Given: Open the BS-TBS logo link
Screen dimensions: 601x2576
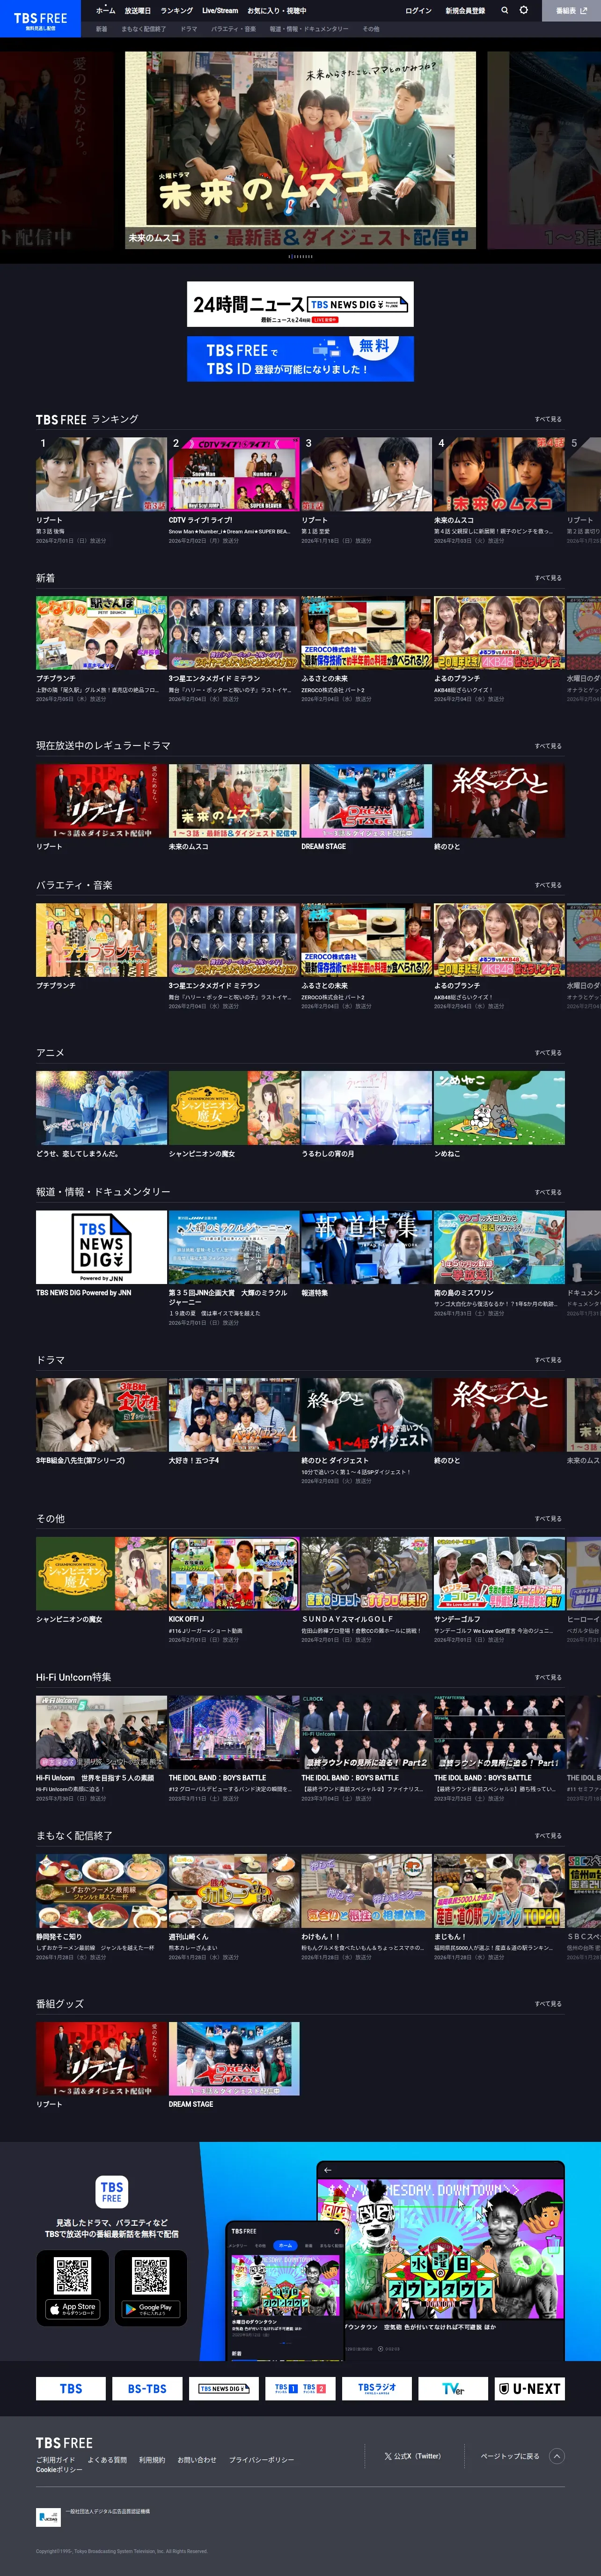Looking at the screenshot, I should click(x=147, y=2388).
